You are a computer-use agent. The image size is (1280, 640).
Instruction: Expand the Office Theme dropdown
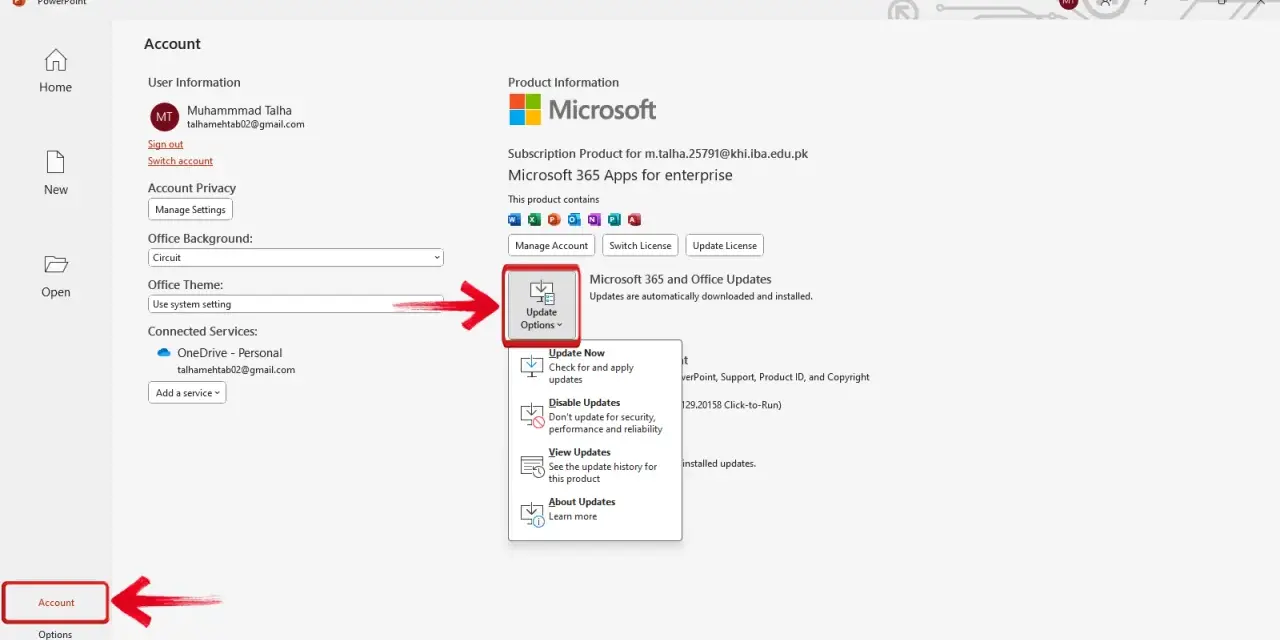pos(295,304)
